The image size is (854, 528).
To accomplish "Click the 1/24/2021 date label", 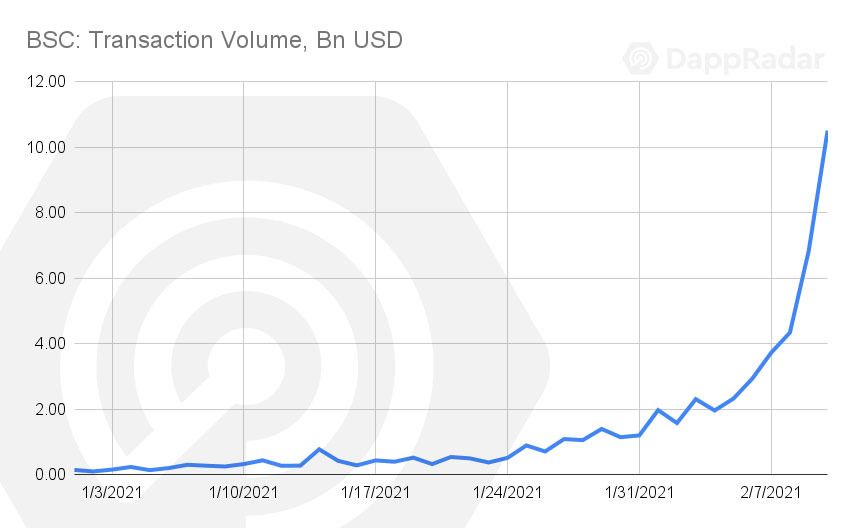I will pyautogui.click(x=507, y=492).
